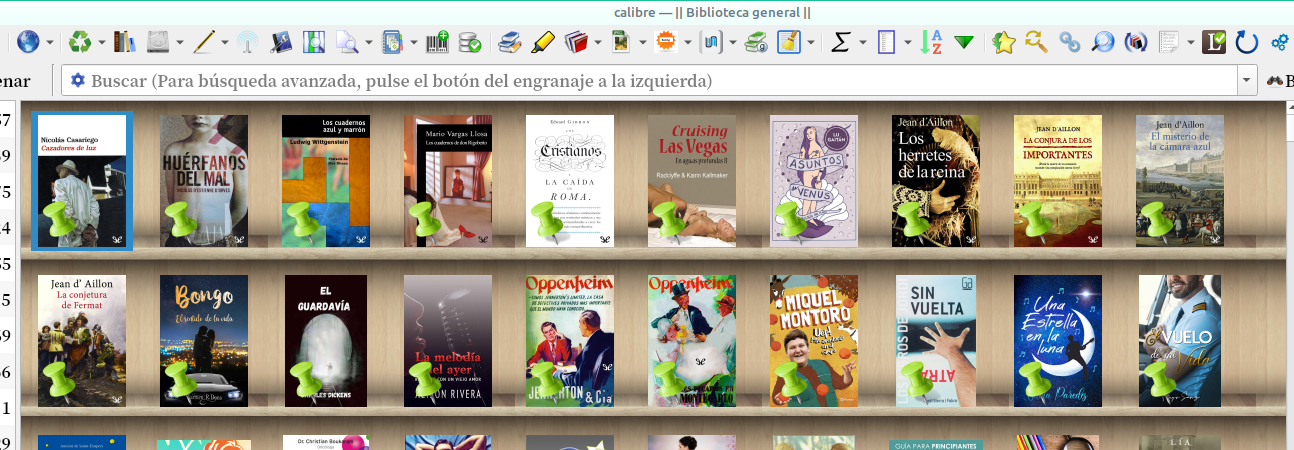Click the sigma count pages icon
This screenshot has width=1294, height=450.
pyautogui.click(x=841, y=42)
